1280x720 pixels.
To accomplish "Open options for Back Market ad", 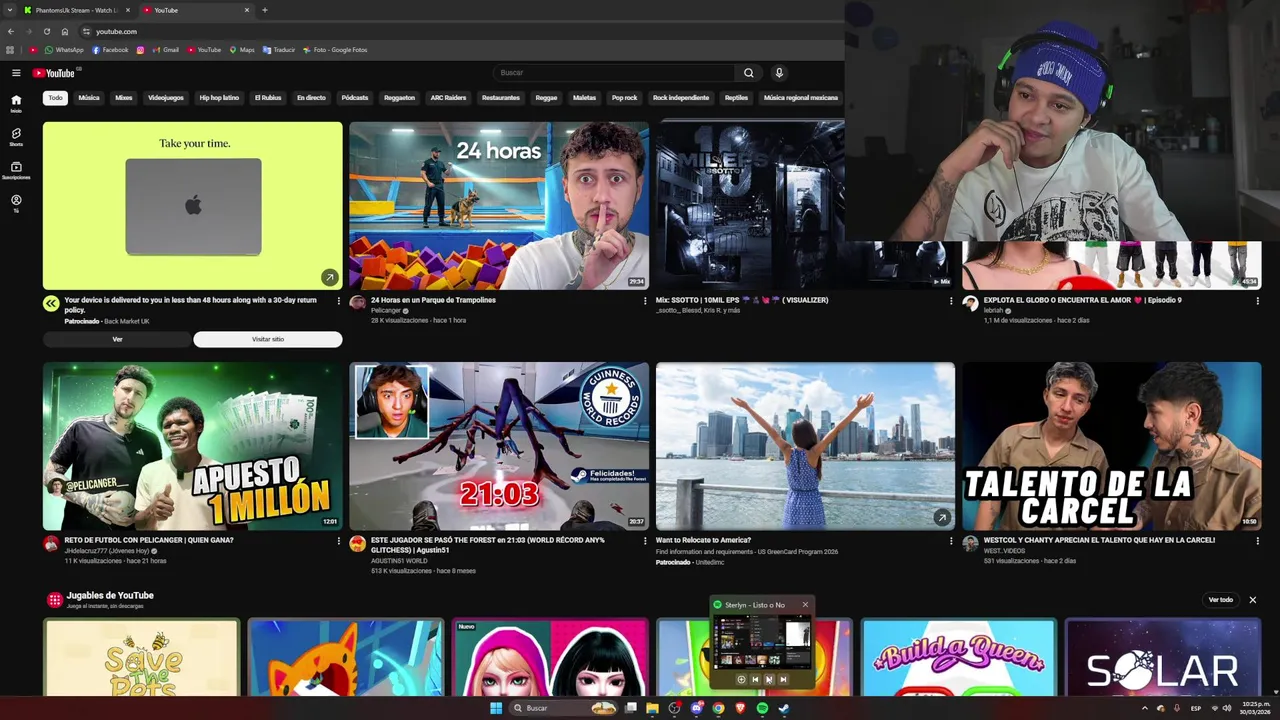I will [x=338, y=301].
